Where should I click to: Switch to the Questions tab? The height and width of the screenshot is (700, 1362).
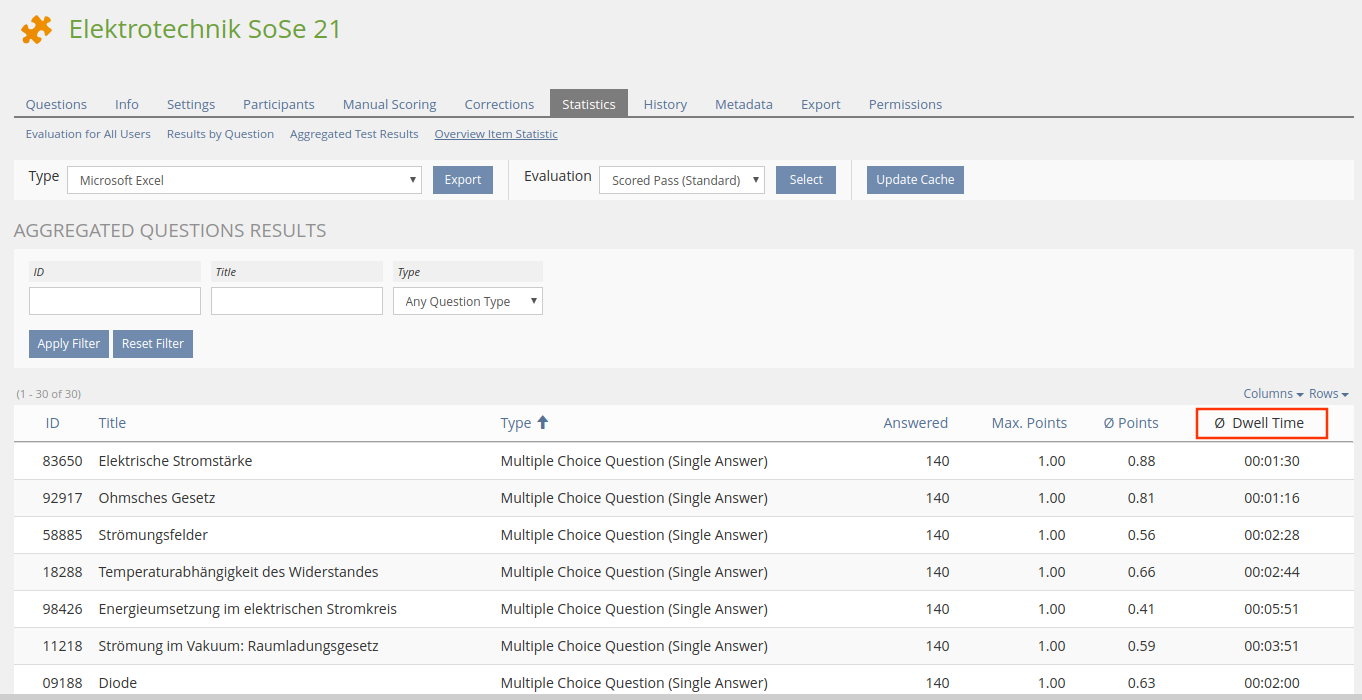(56, 104)
